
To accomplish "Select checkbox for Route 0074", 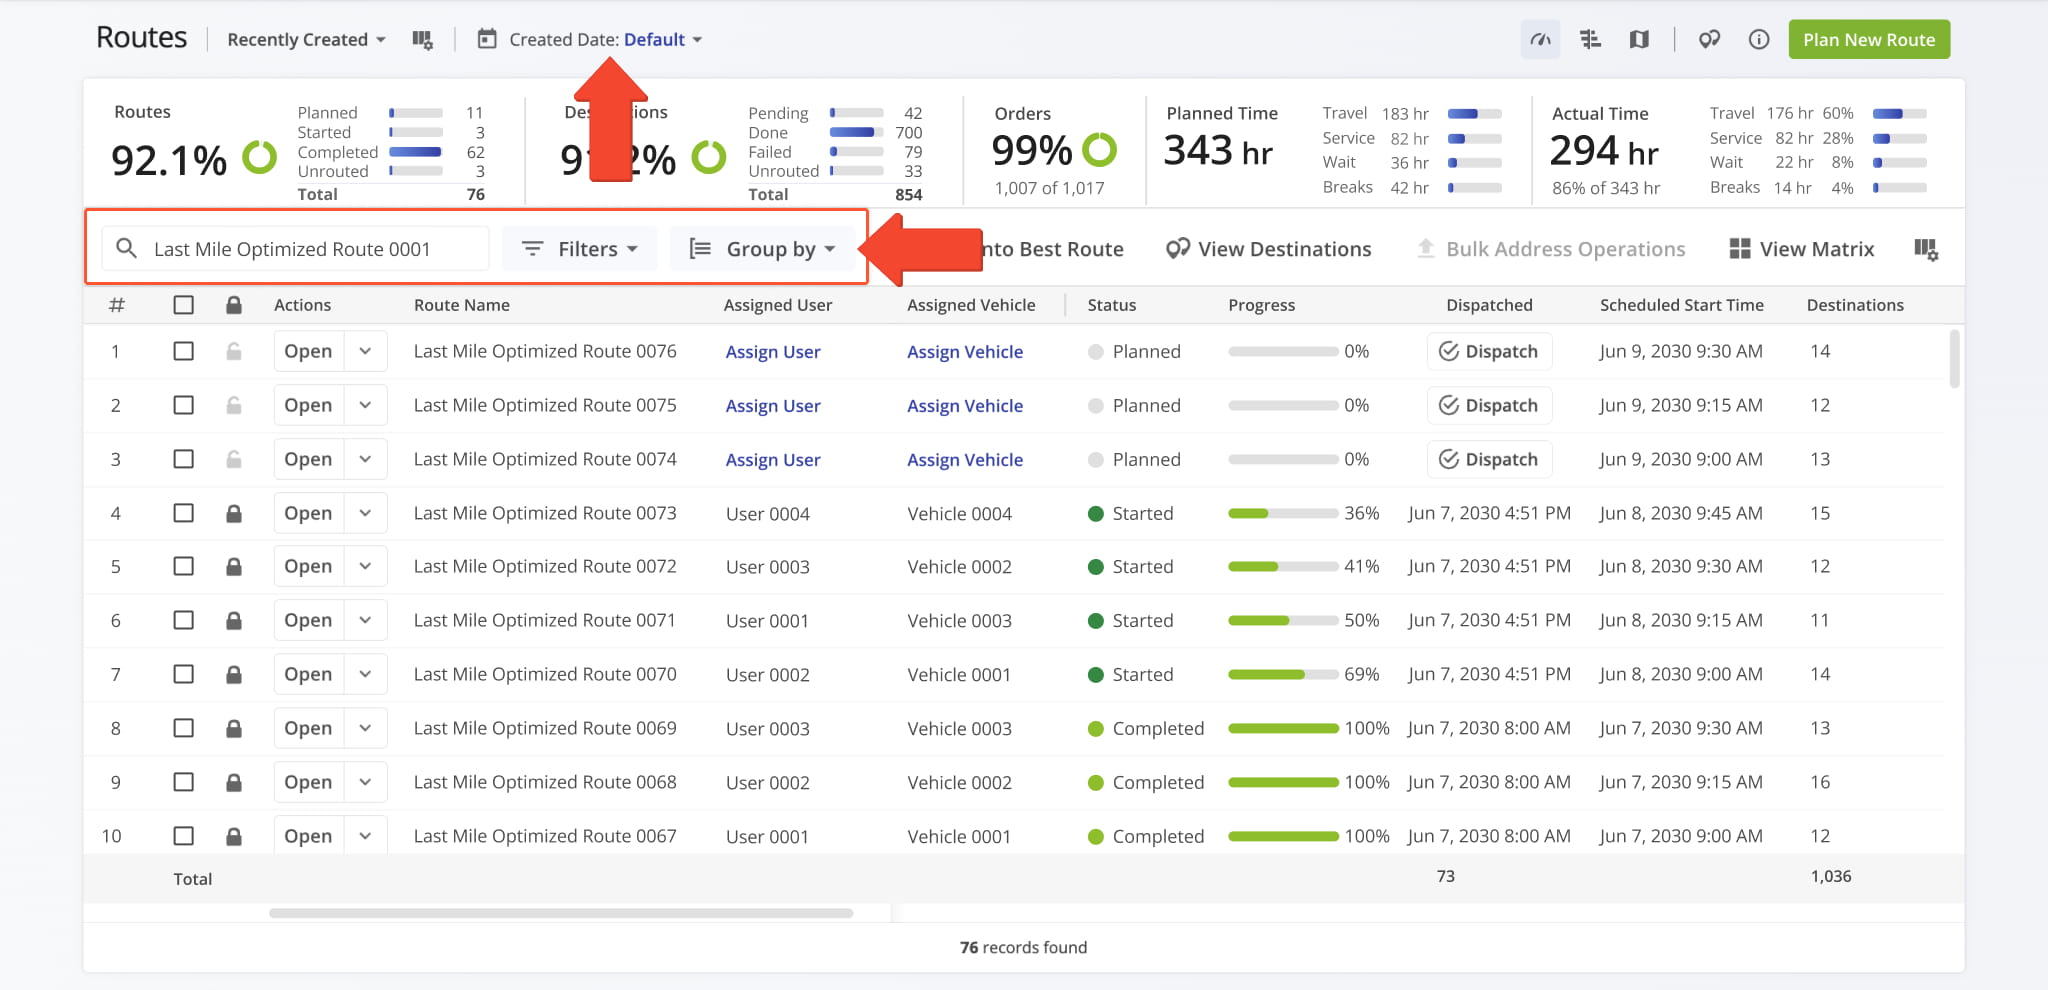I will (x=183, y=459).
